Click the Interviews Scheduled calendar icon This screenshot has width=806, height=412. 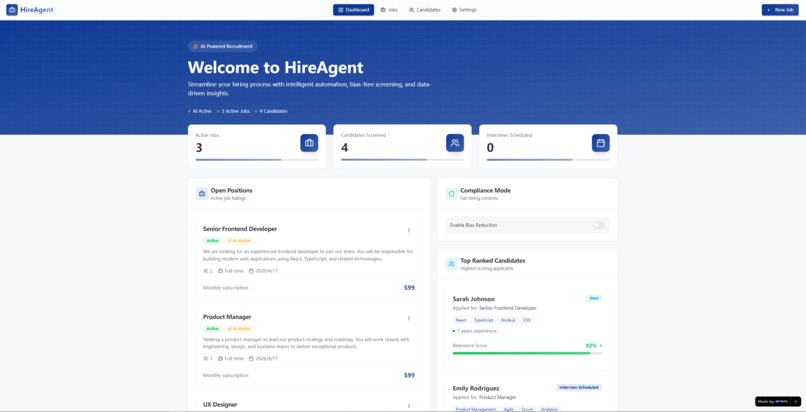coord(600,143)
